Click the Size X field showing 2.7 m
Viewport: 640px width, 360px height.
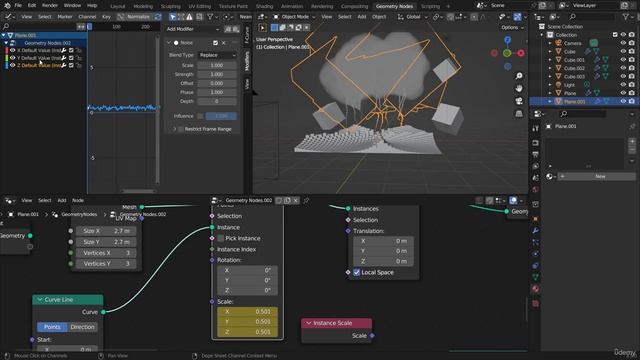point(106,231)
